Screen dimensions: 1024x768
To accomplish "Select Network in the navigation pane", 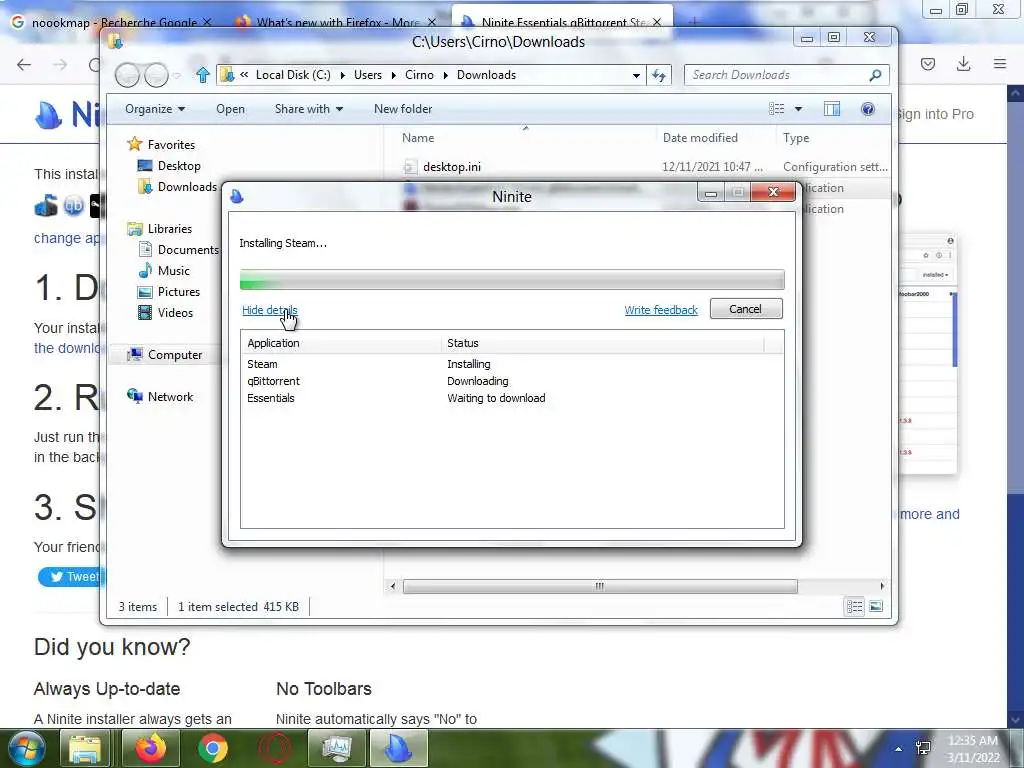I will point(170,396).
